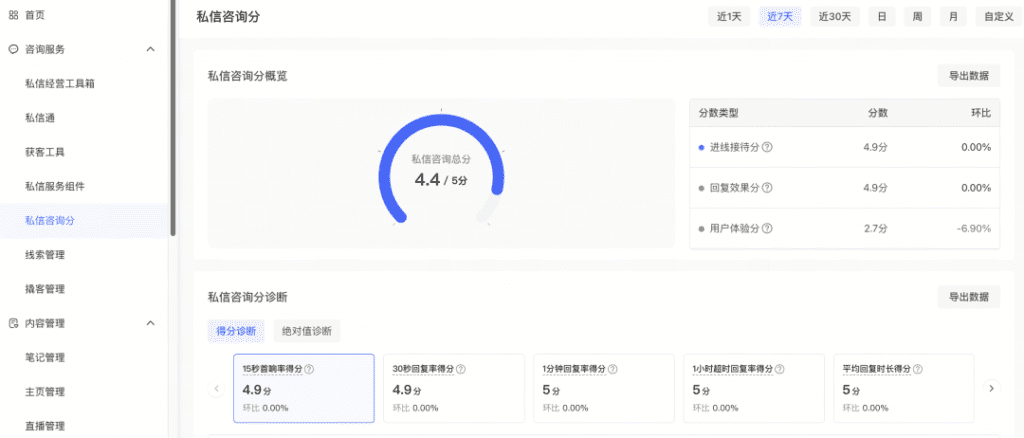Click the 内容管理 document icon
1024x438 pixels.
click(13, 323)
